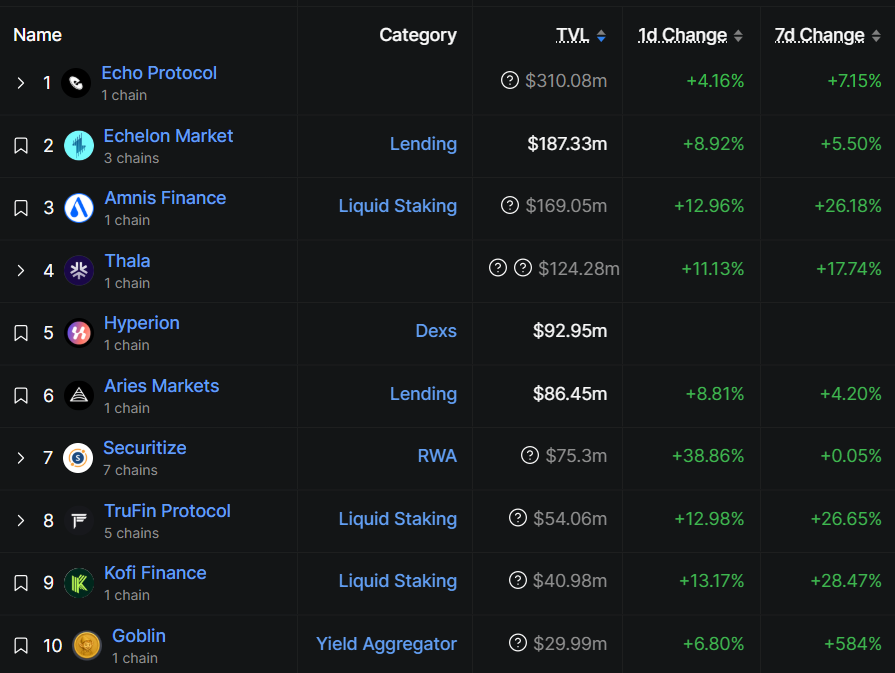
Task: Click the $187.33m TVL value
Action: coord(567,144)
